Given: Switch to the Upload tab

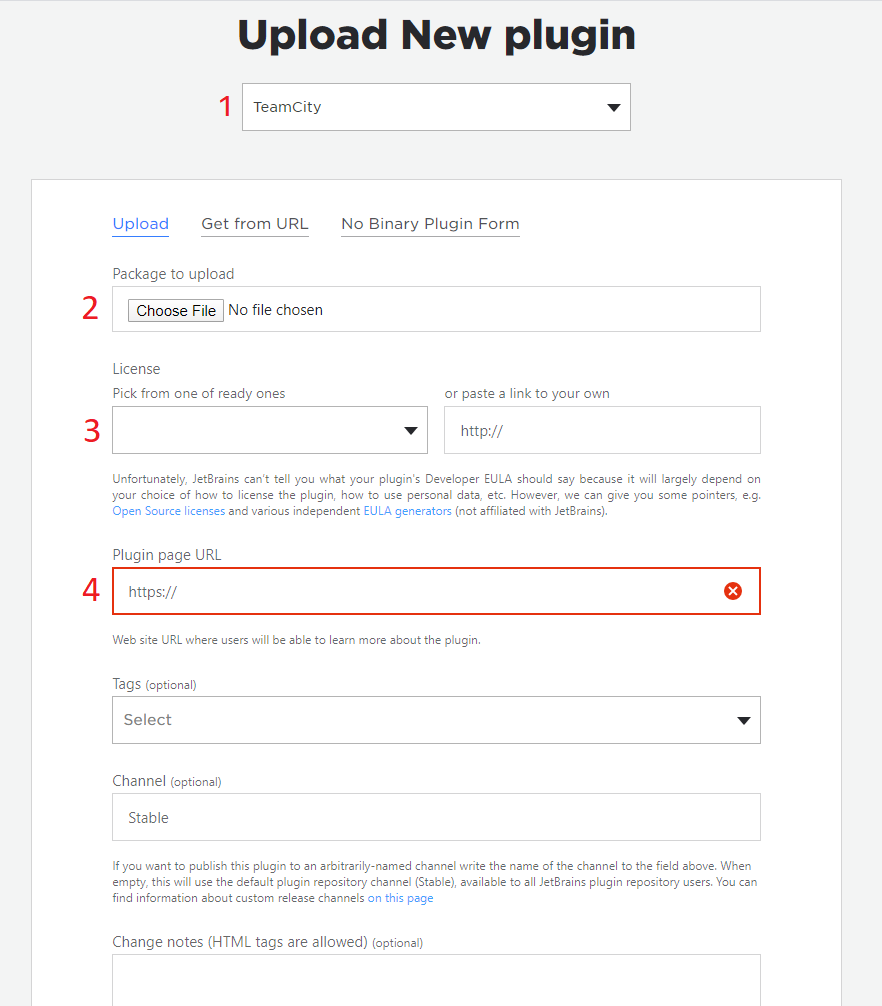Looking at the screenshot, I should coord(140,224).
